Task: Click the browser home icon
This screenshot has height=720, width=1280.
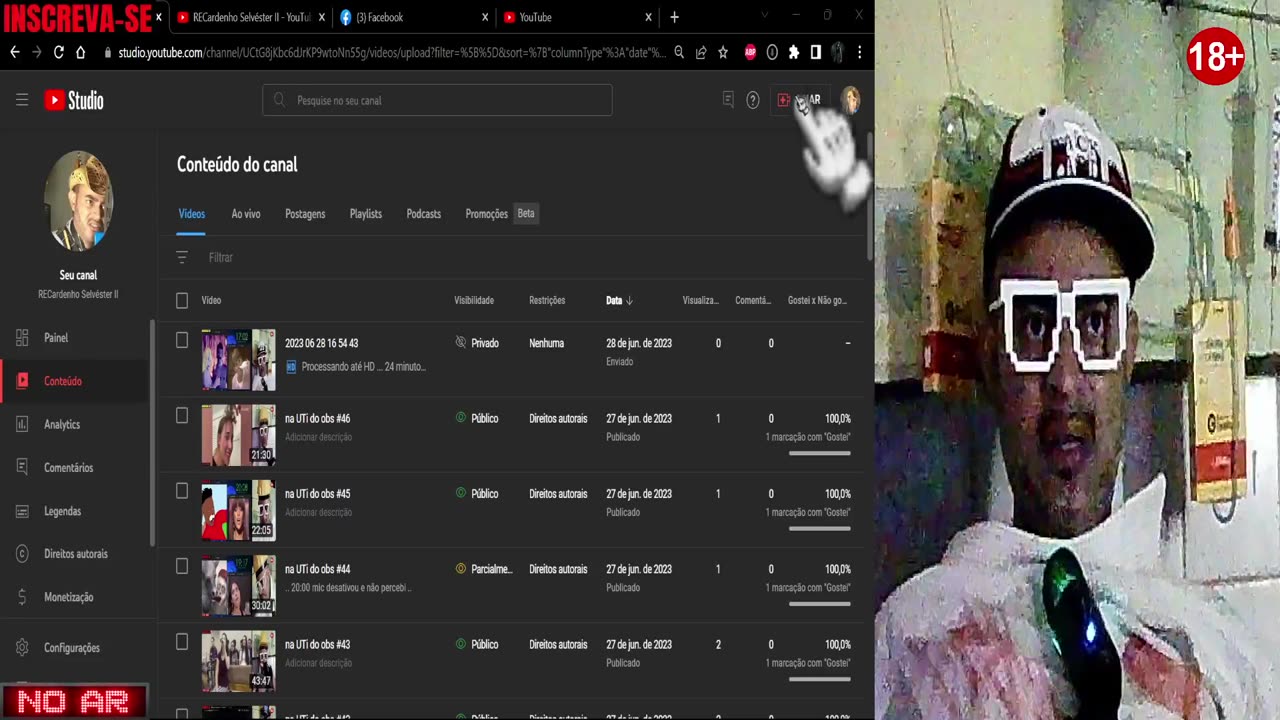Action: (x=81, y=52)
